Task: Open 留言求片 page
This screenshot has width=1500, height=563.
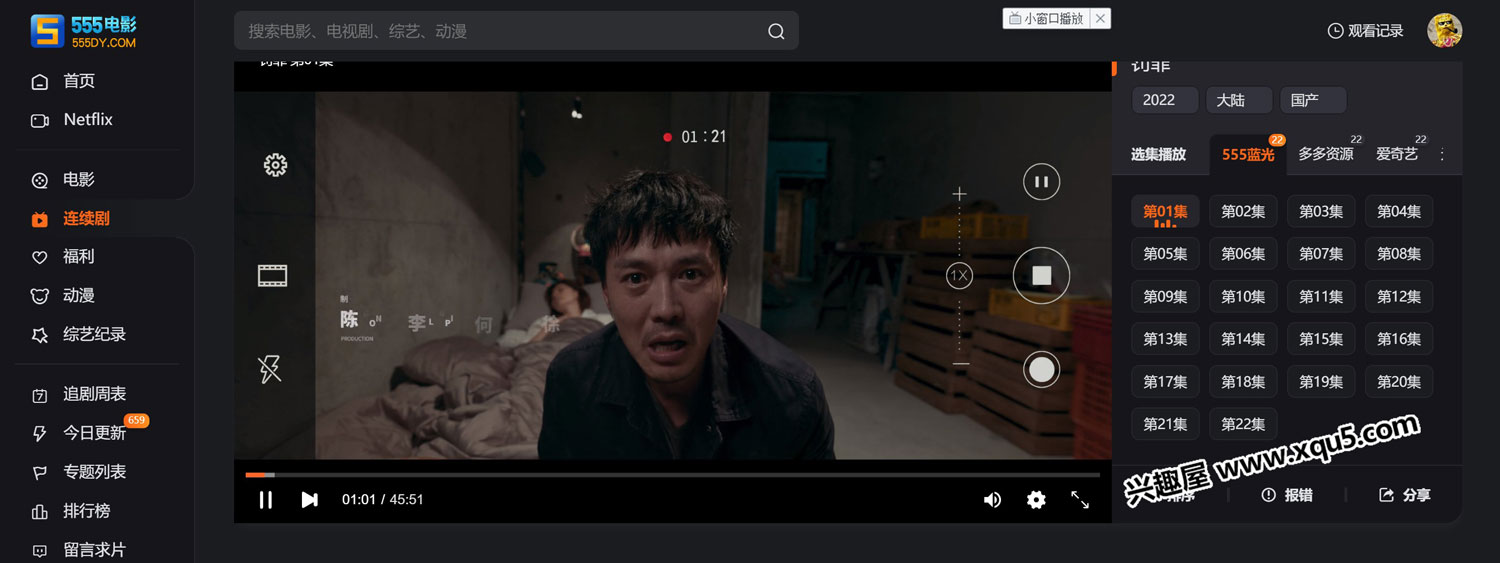Action: [x=79, y=550]
